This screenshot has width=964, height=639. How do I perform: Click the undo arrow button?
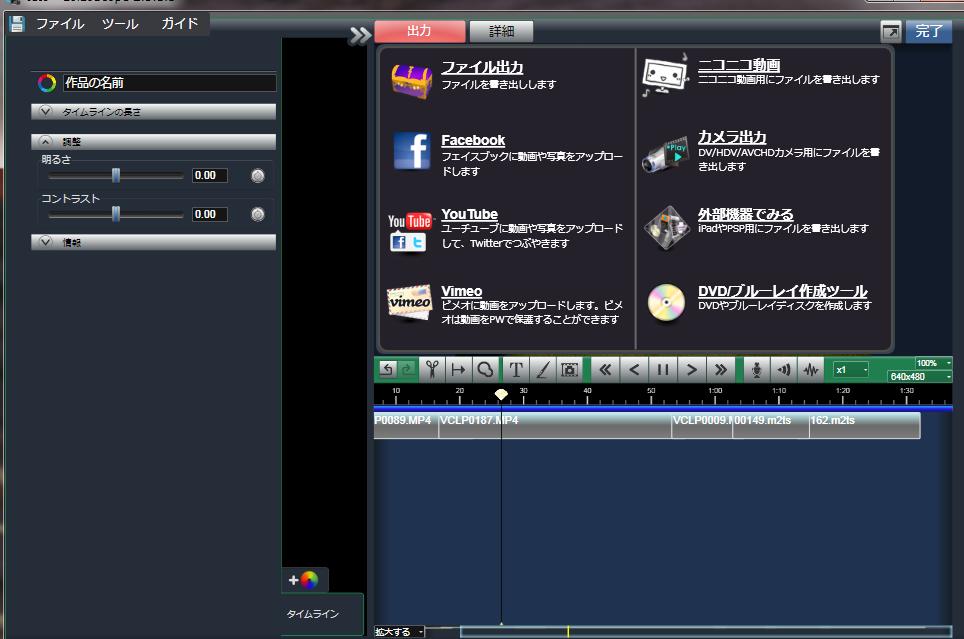(386, 370)
